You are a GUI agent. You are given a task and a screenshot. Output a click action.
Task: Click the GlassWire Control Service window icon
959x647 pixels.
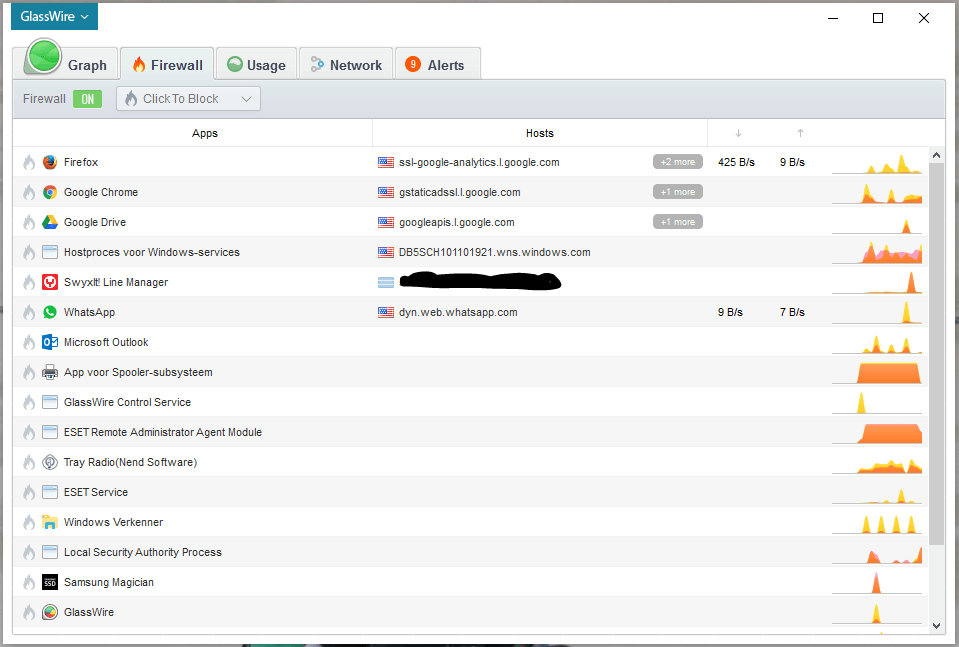point(50,402)
